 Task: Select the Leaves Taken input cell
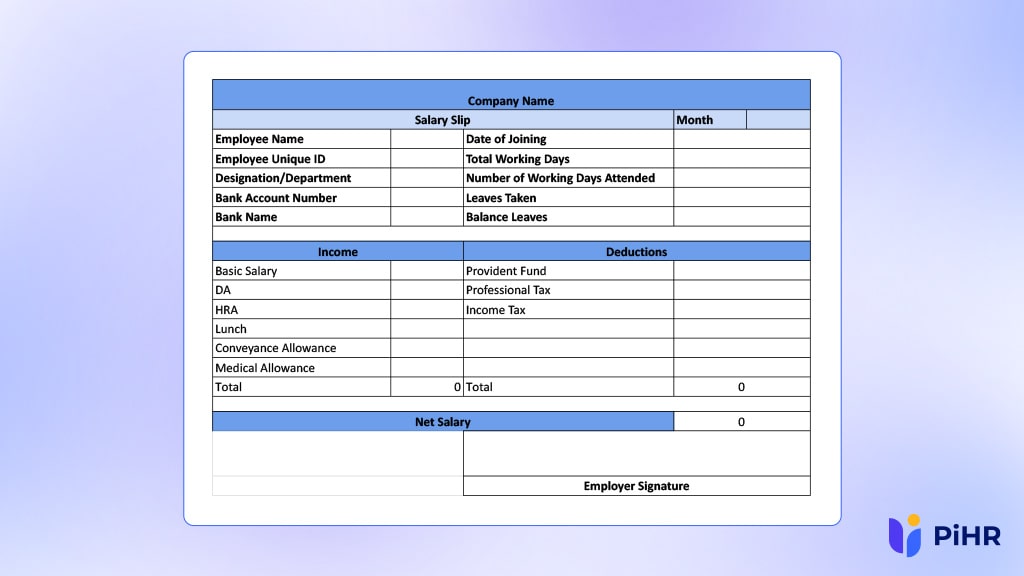[742, 197]
